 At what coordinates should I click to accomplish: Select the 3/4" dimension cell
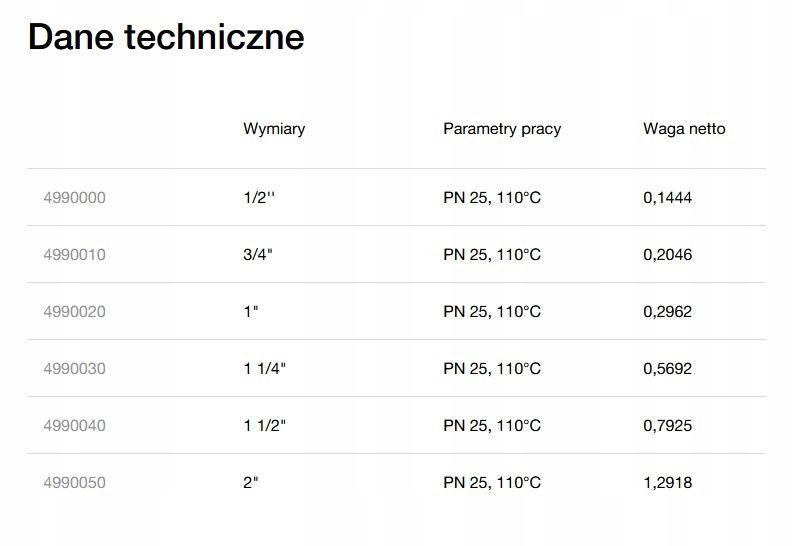258,255
